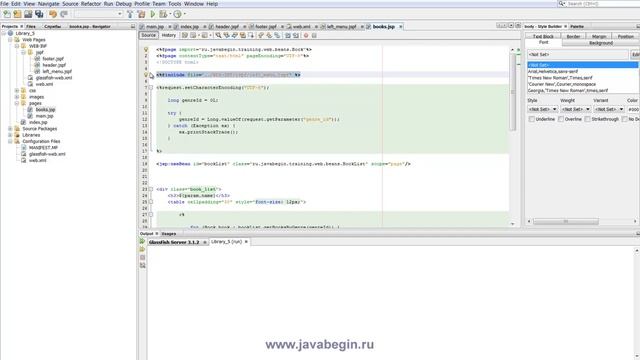The width and height of the screenshot is (640, 360).
Task: Click the editor Last Edit icon
Action: pyautogui.click(x=185, y=36)
